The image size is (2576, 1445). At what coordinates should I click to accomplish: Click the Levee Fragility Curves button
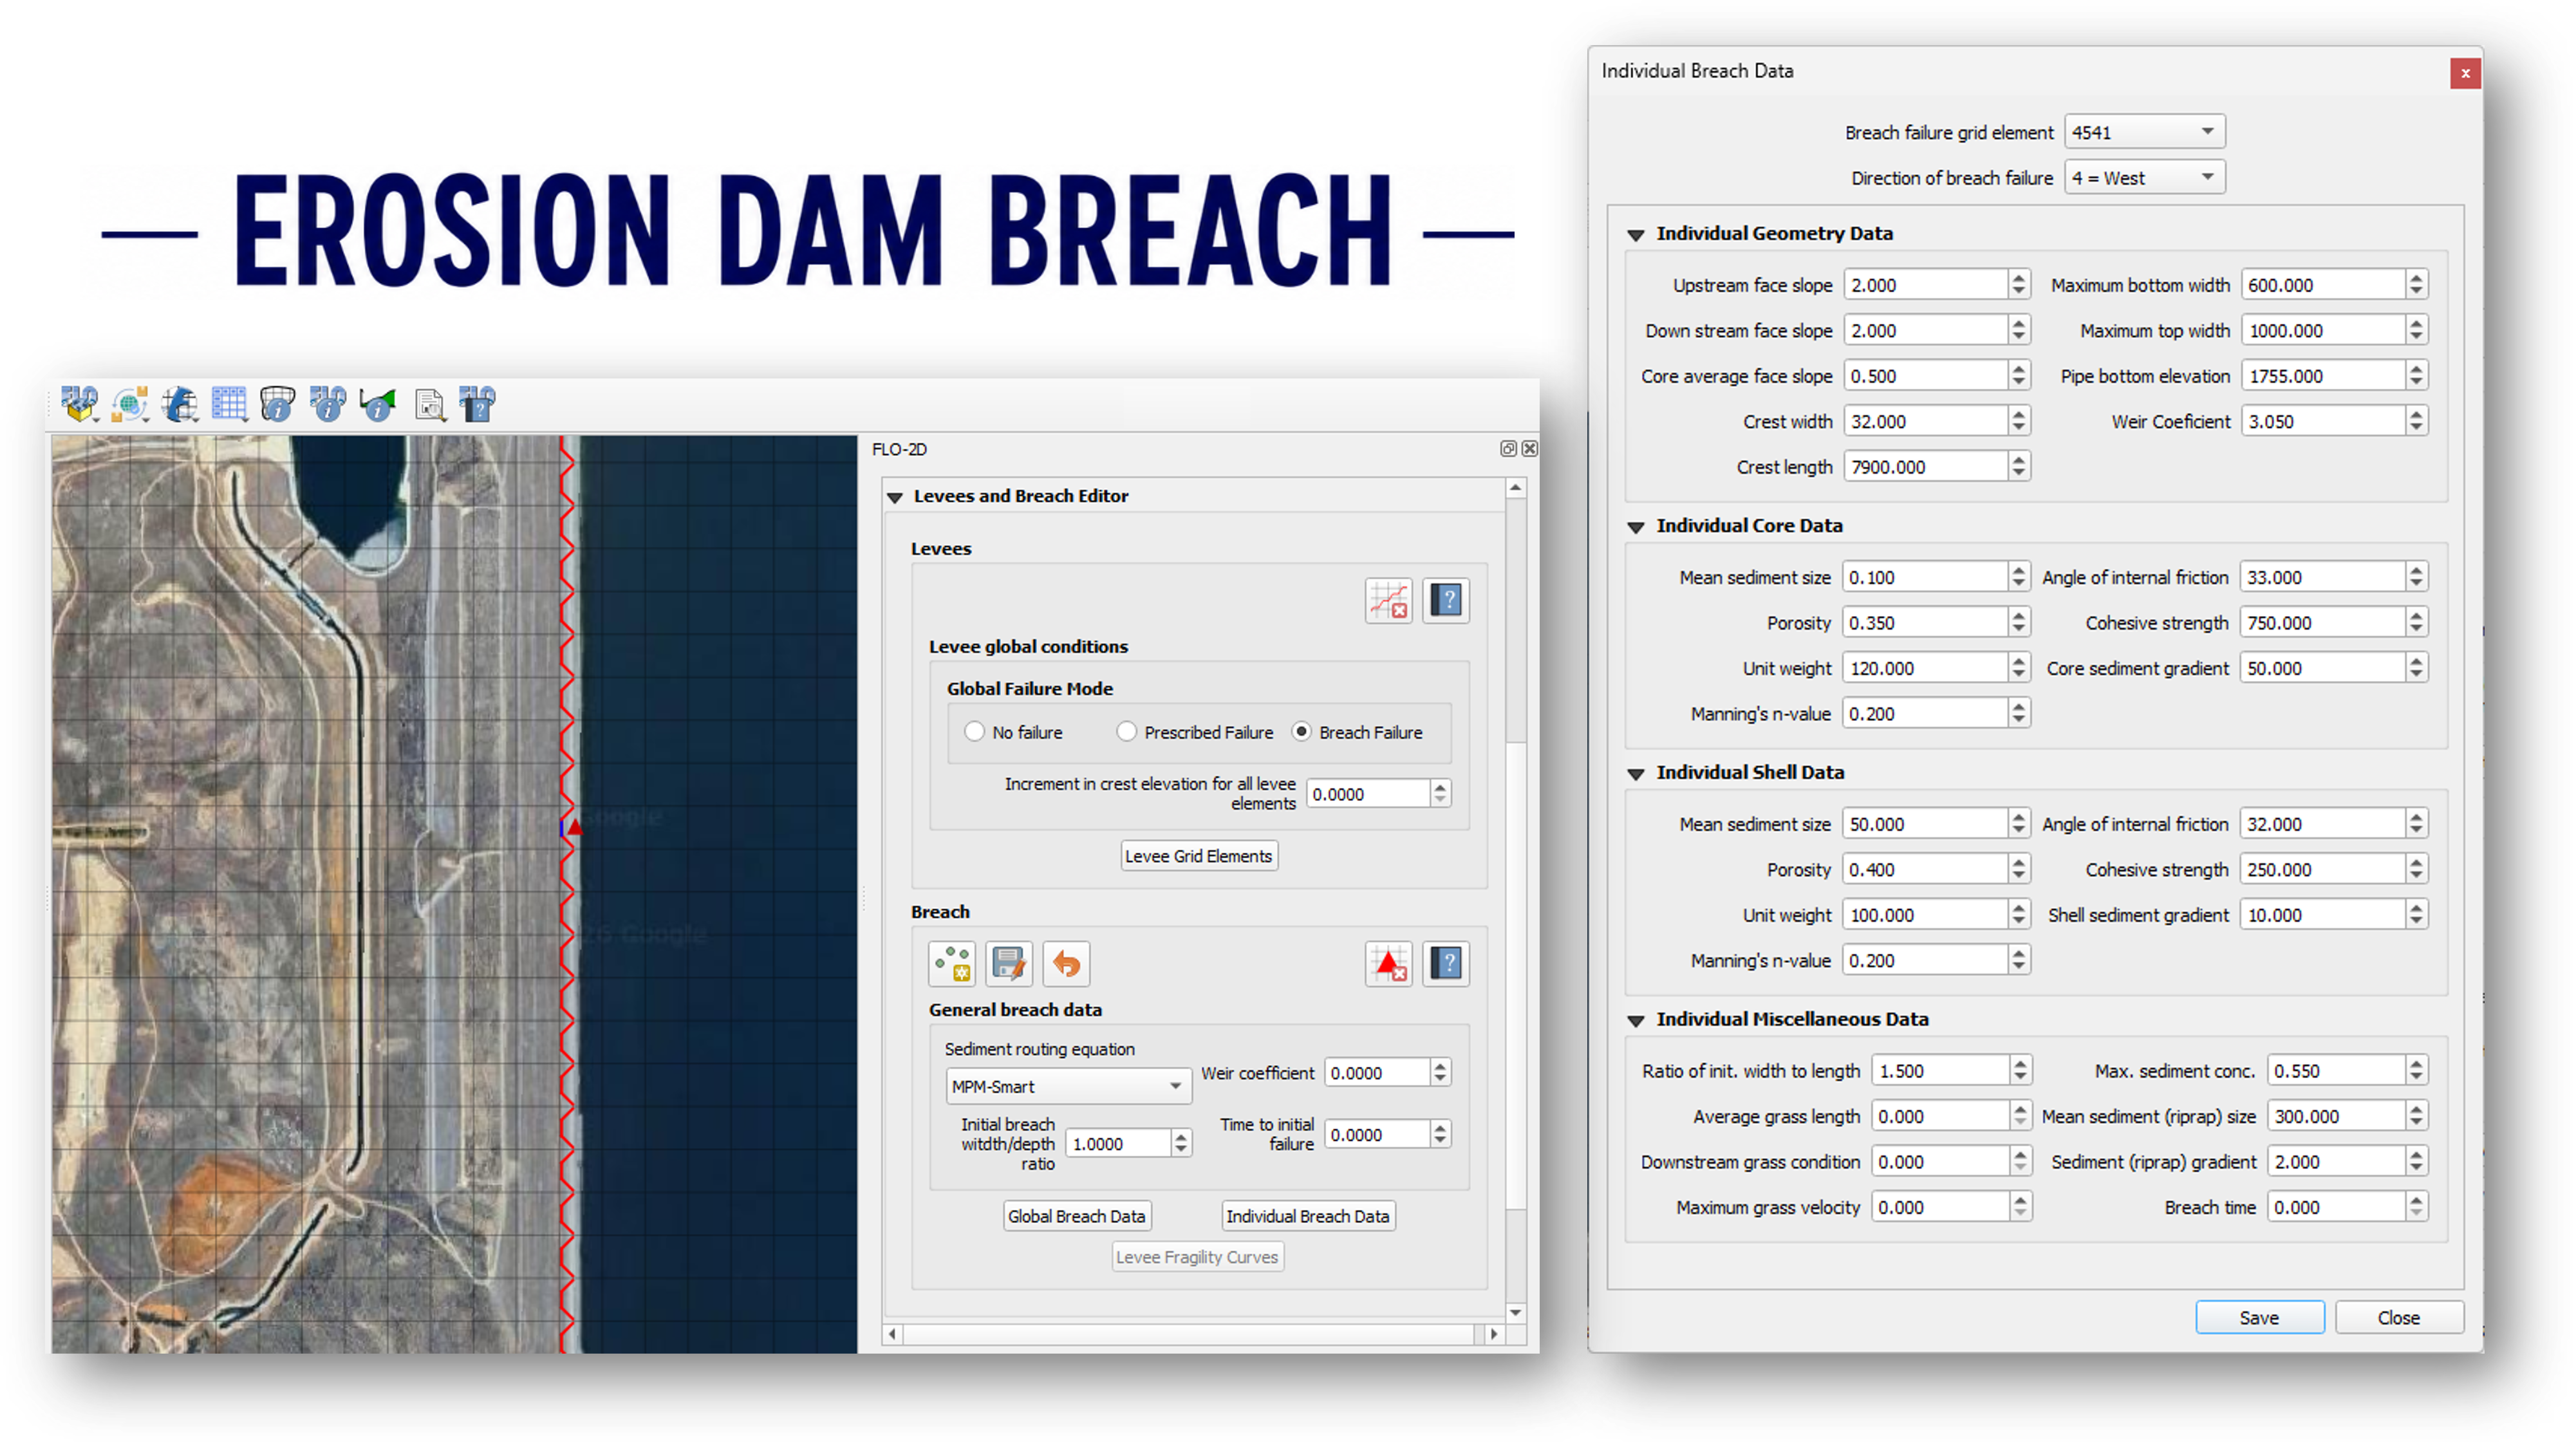pyautogui.click(x=1197, y=1257)
